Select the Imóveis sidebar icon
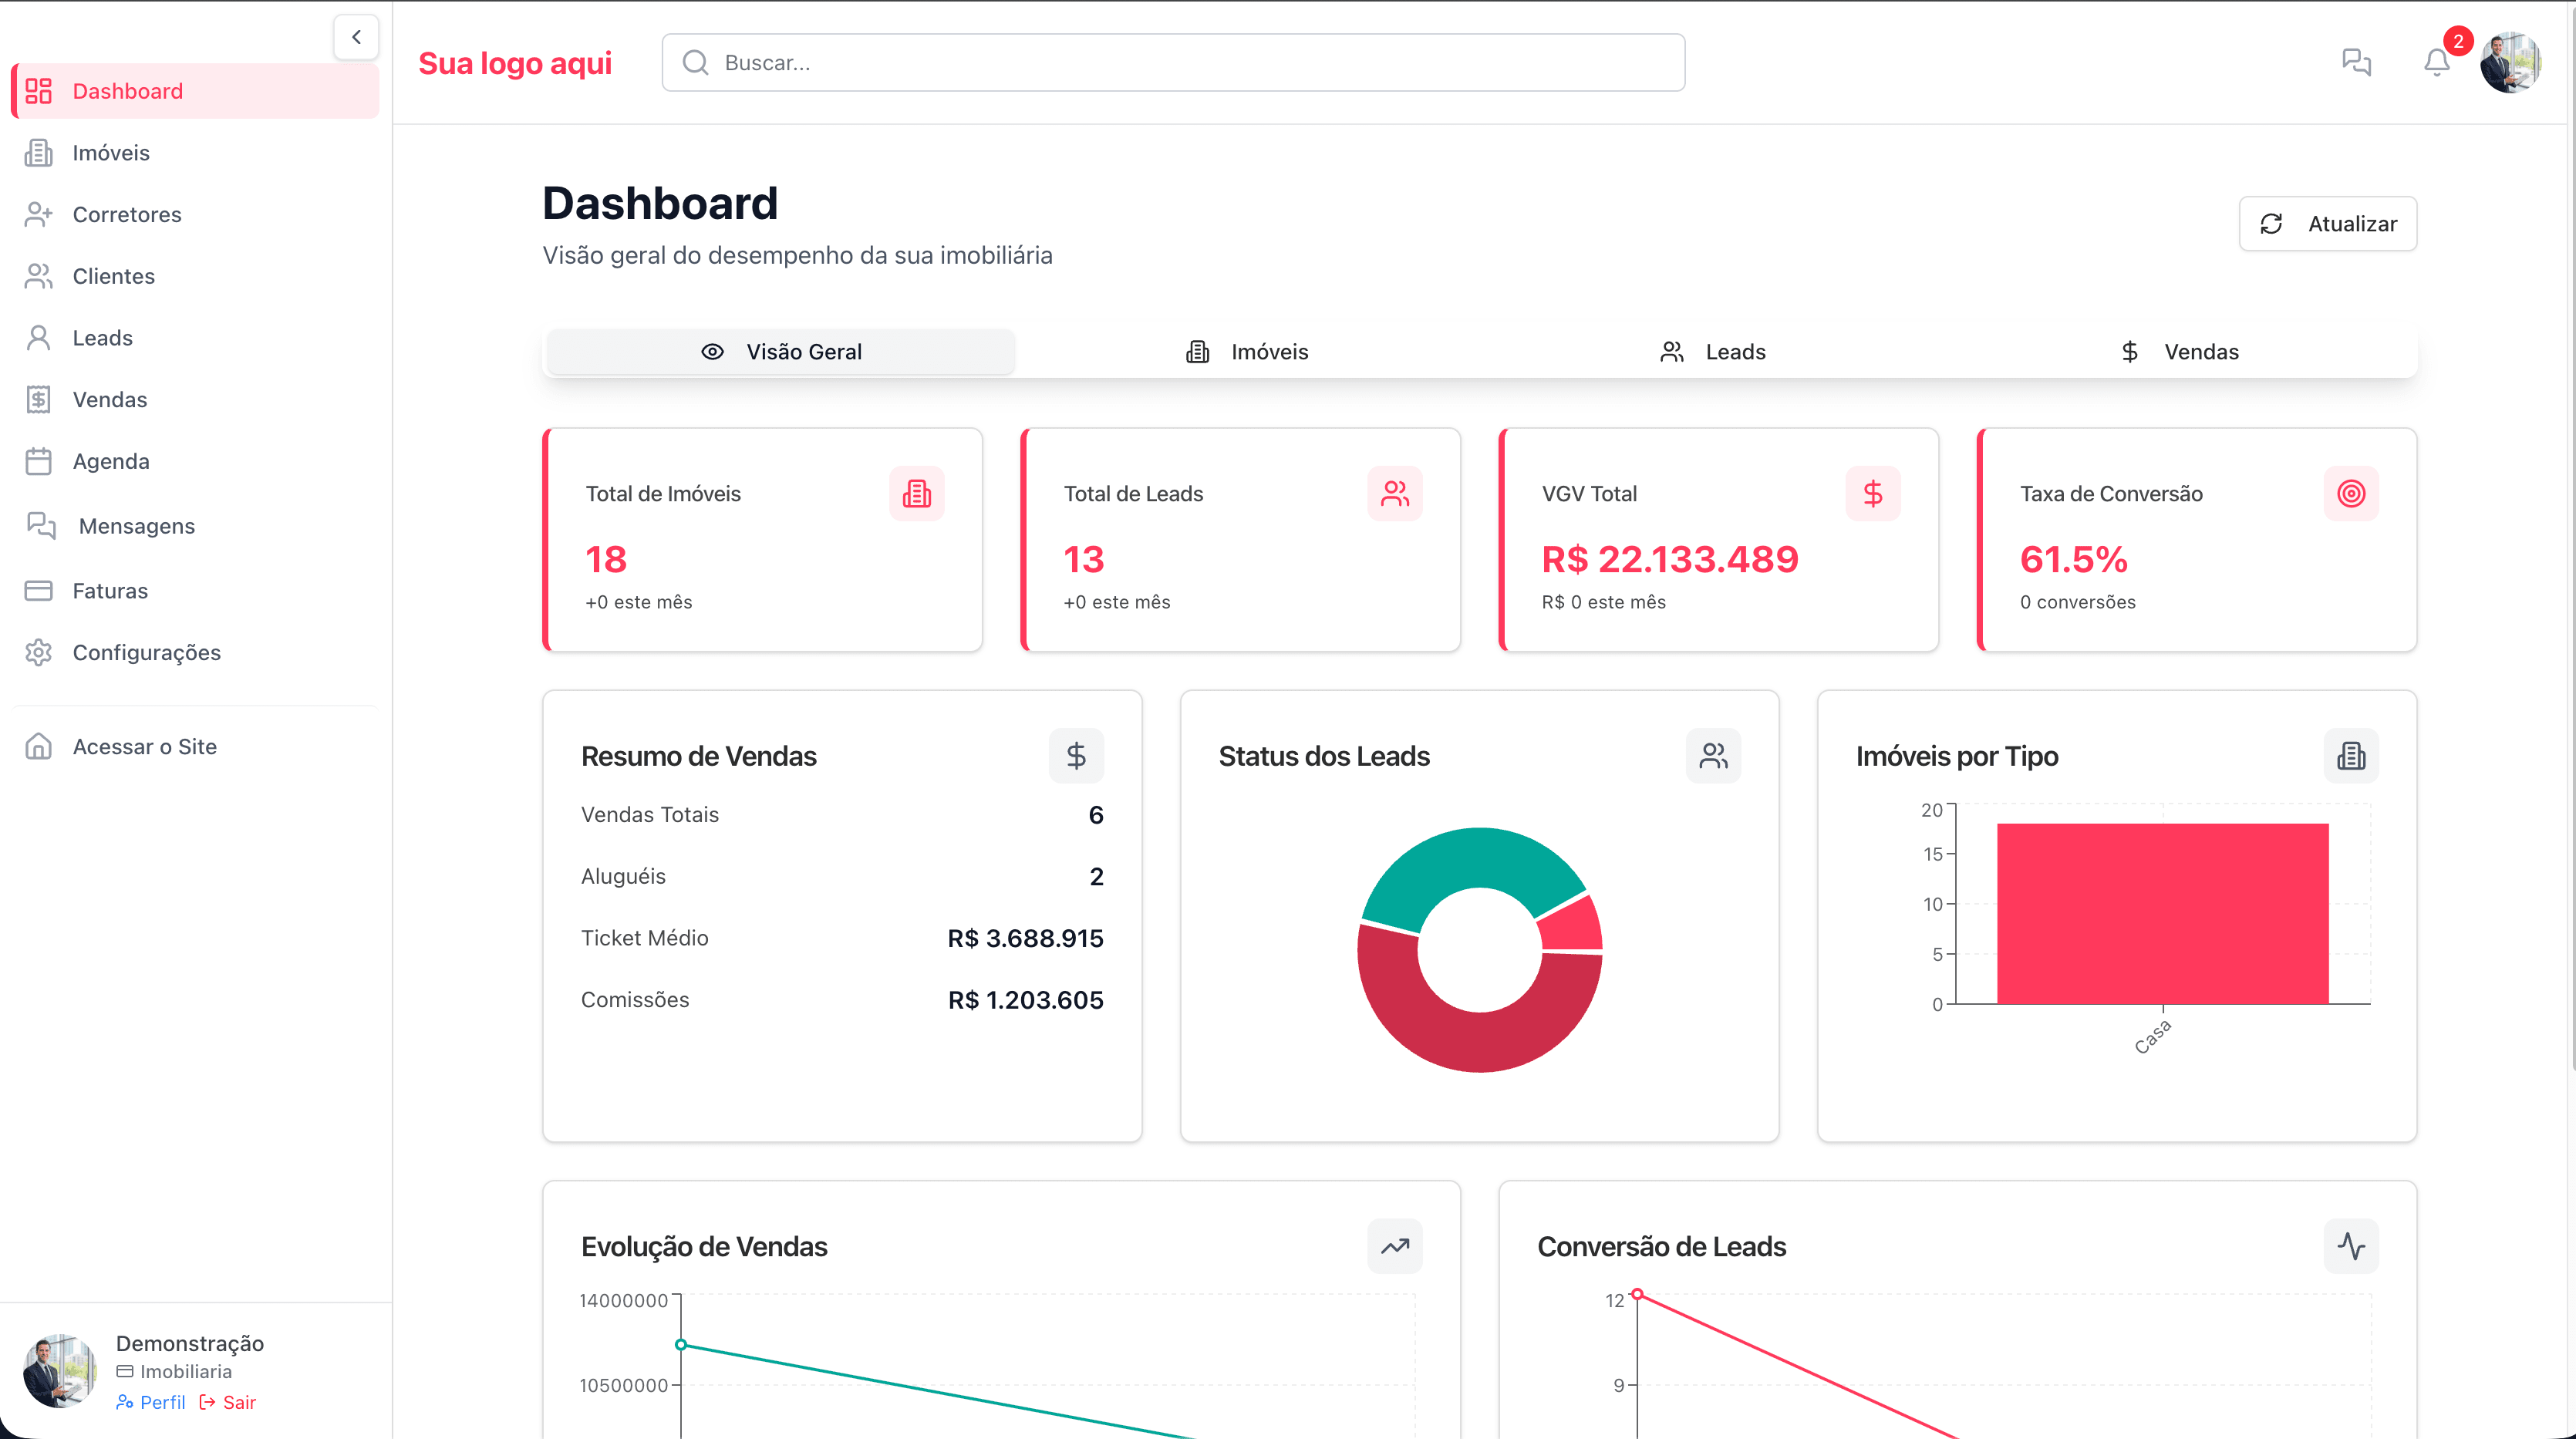The image size is (2576, 1439). pos(39,152)
